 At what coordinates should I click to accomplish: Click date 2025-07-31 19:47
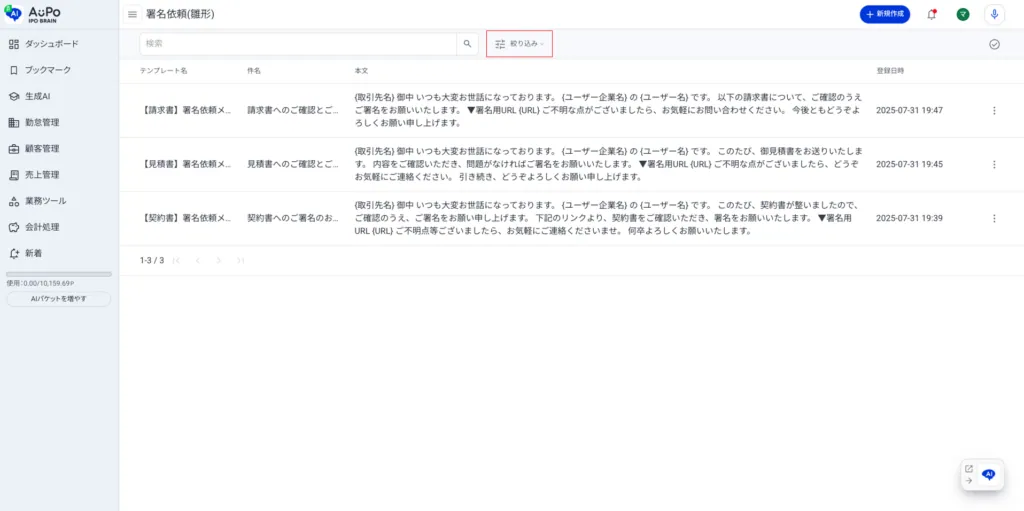click(x=909, y=110)
